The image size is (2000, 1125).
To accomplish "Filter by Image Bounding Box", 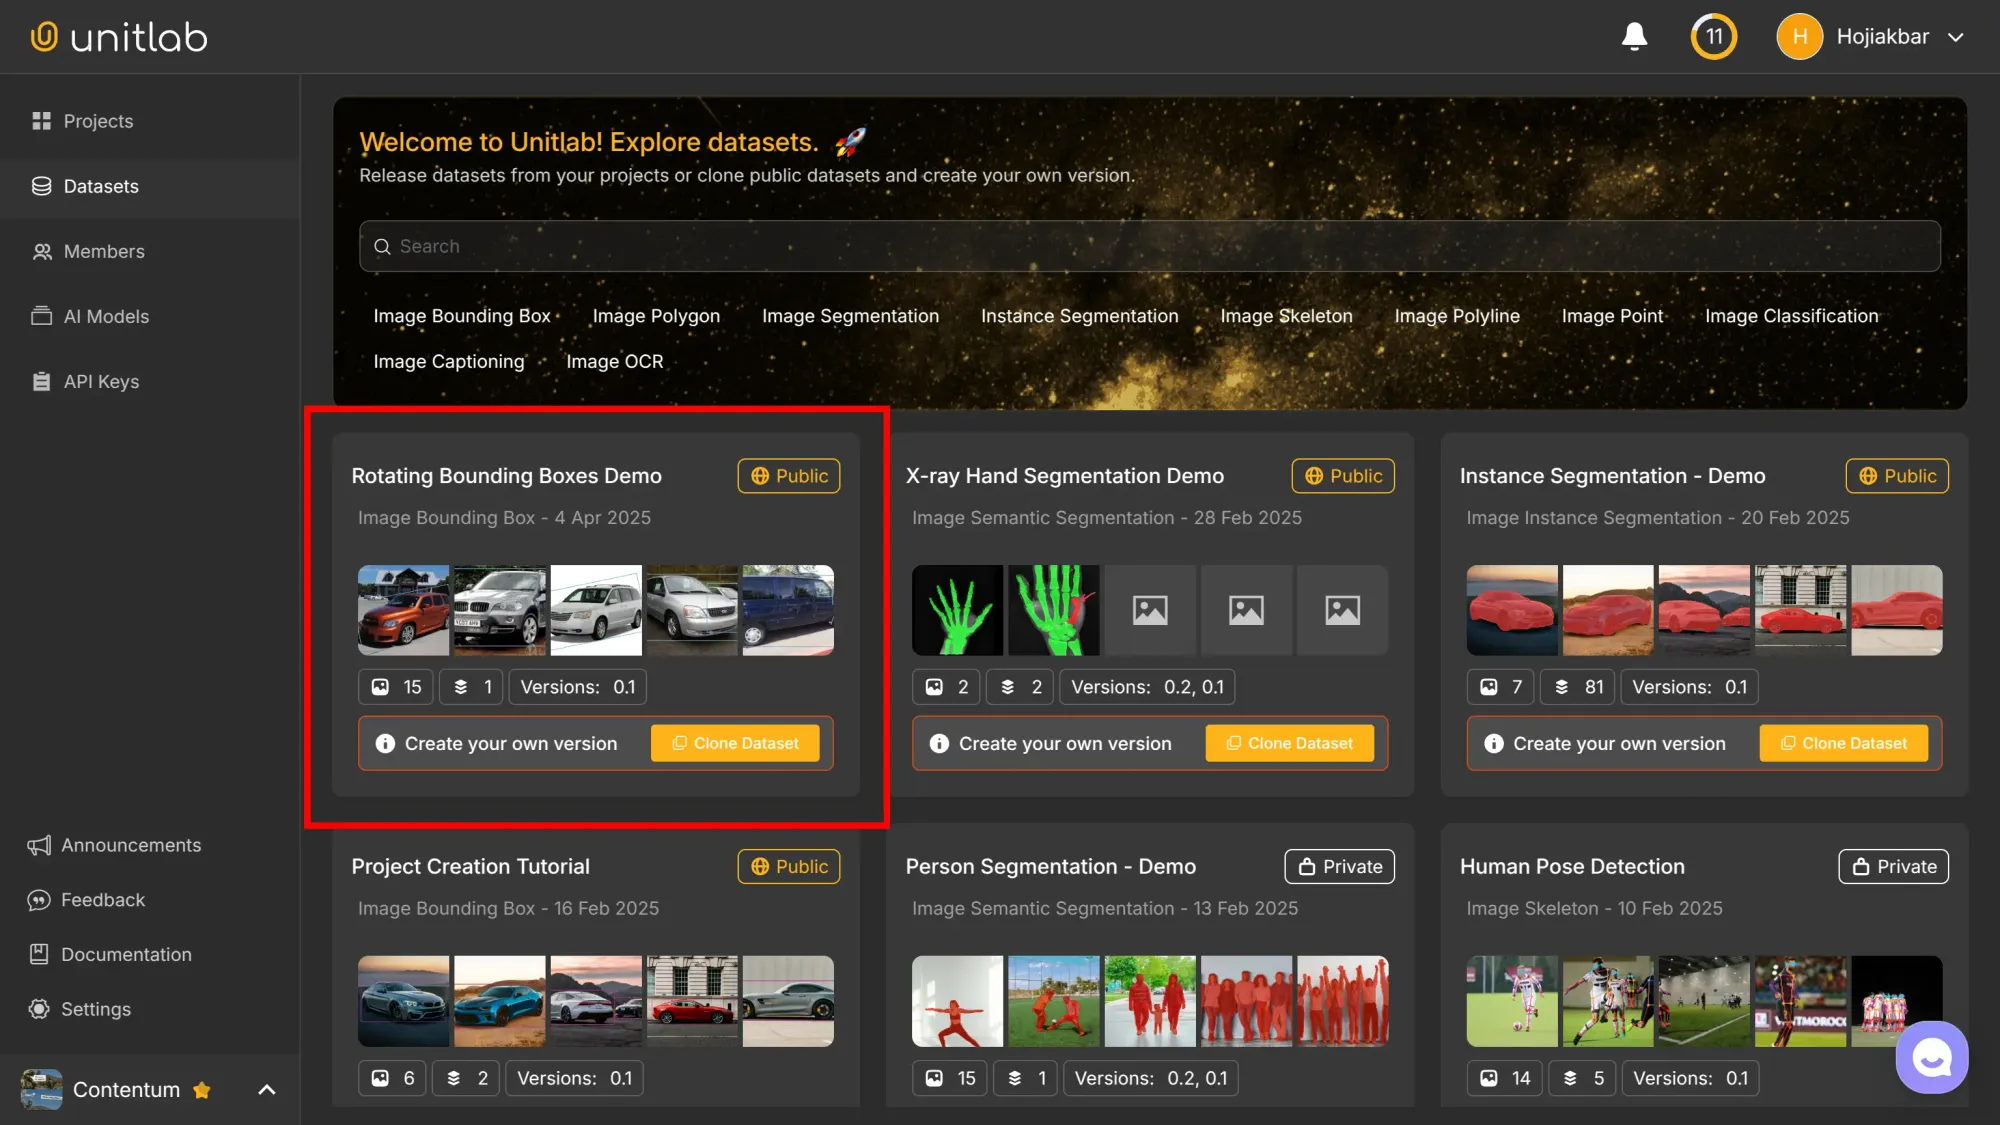I will point(462,316).
